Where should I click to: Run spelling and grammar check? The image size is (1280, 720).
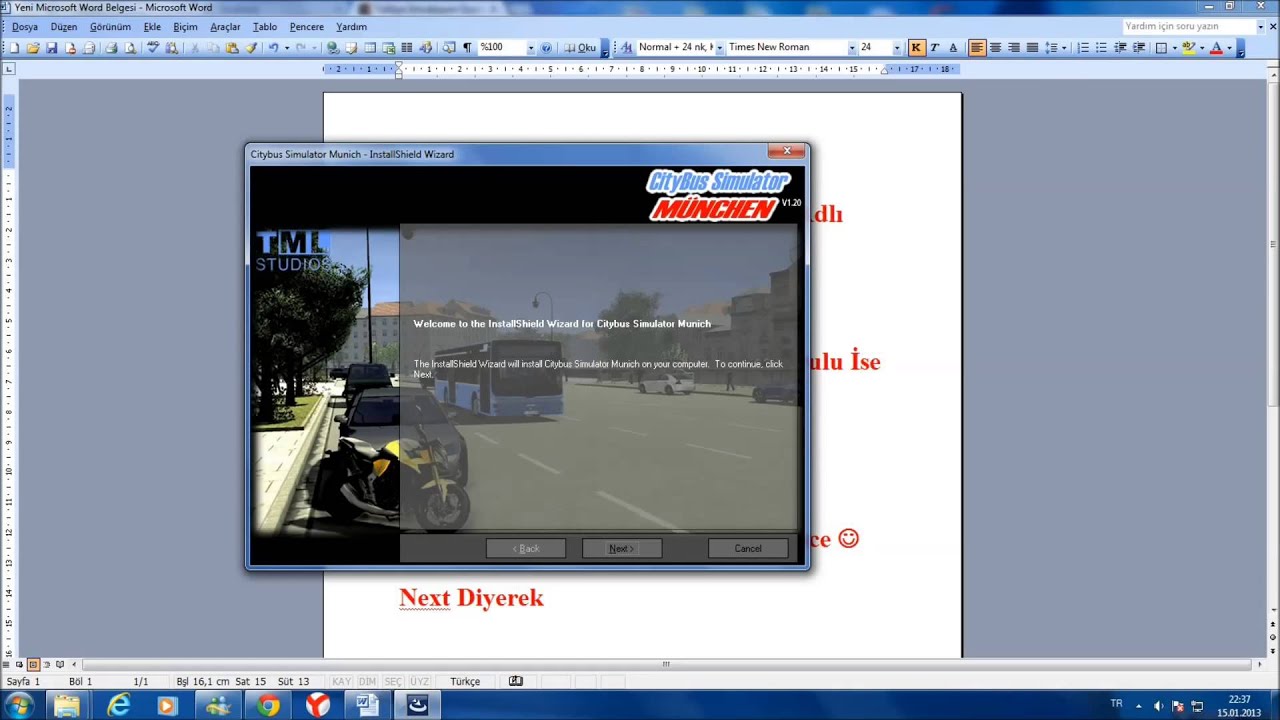pyautogui.click(x=153, y=47)
